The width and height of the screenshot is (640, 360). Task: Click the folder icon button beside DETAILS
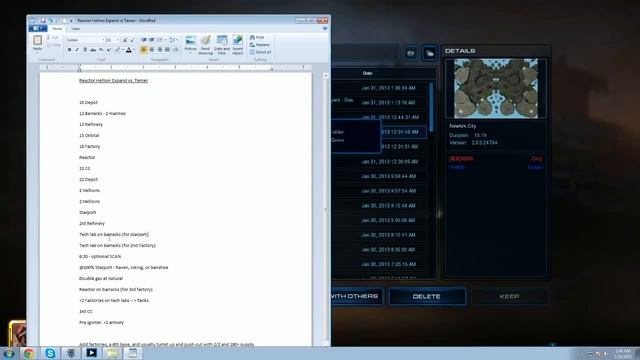tap(429, 53)
